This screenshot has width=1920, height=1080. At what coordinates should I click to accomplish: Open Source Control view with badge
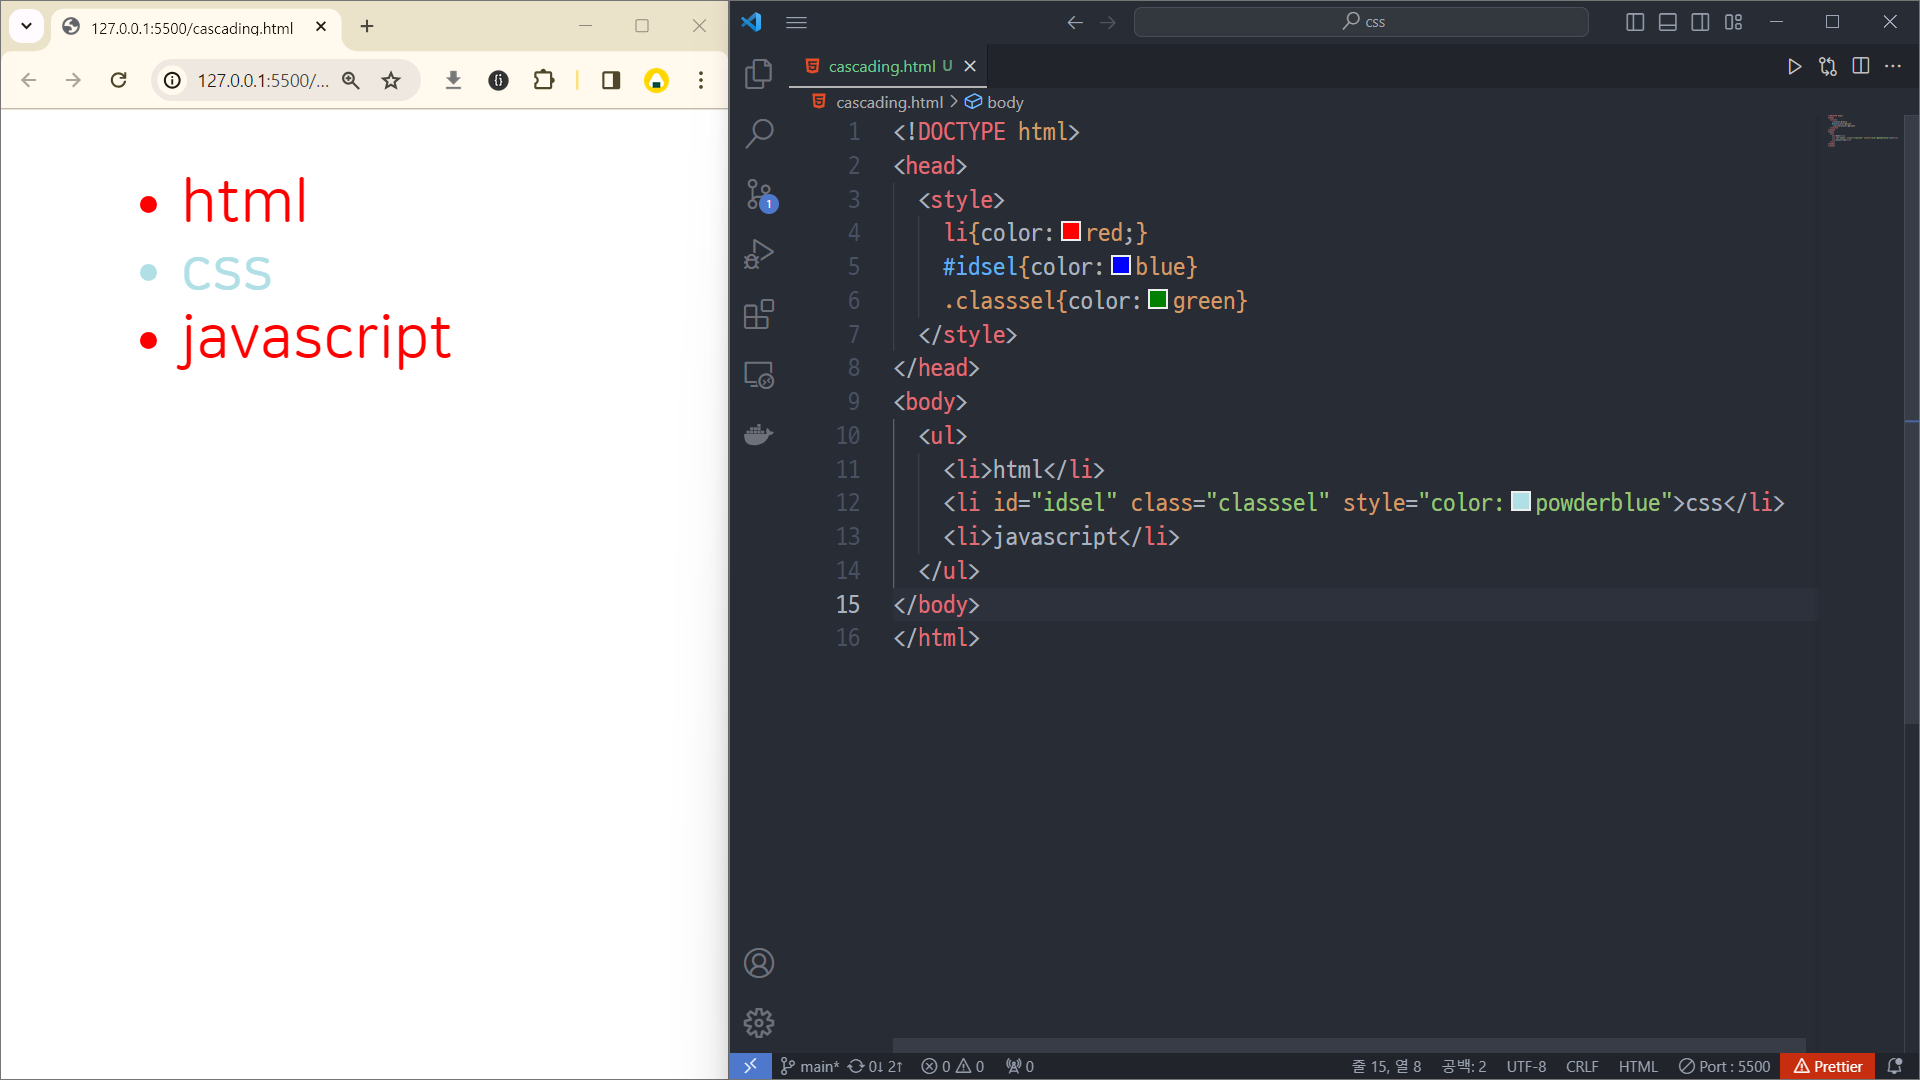(x=759, y=194)
